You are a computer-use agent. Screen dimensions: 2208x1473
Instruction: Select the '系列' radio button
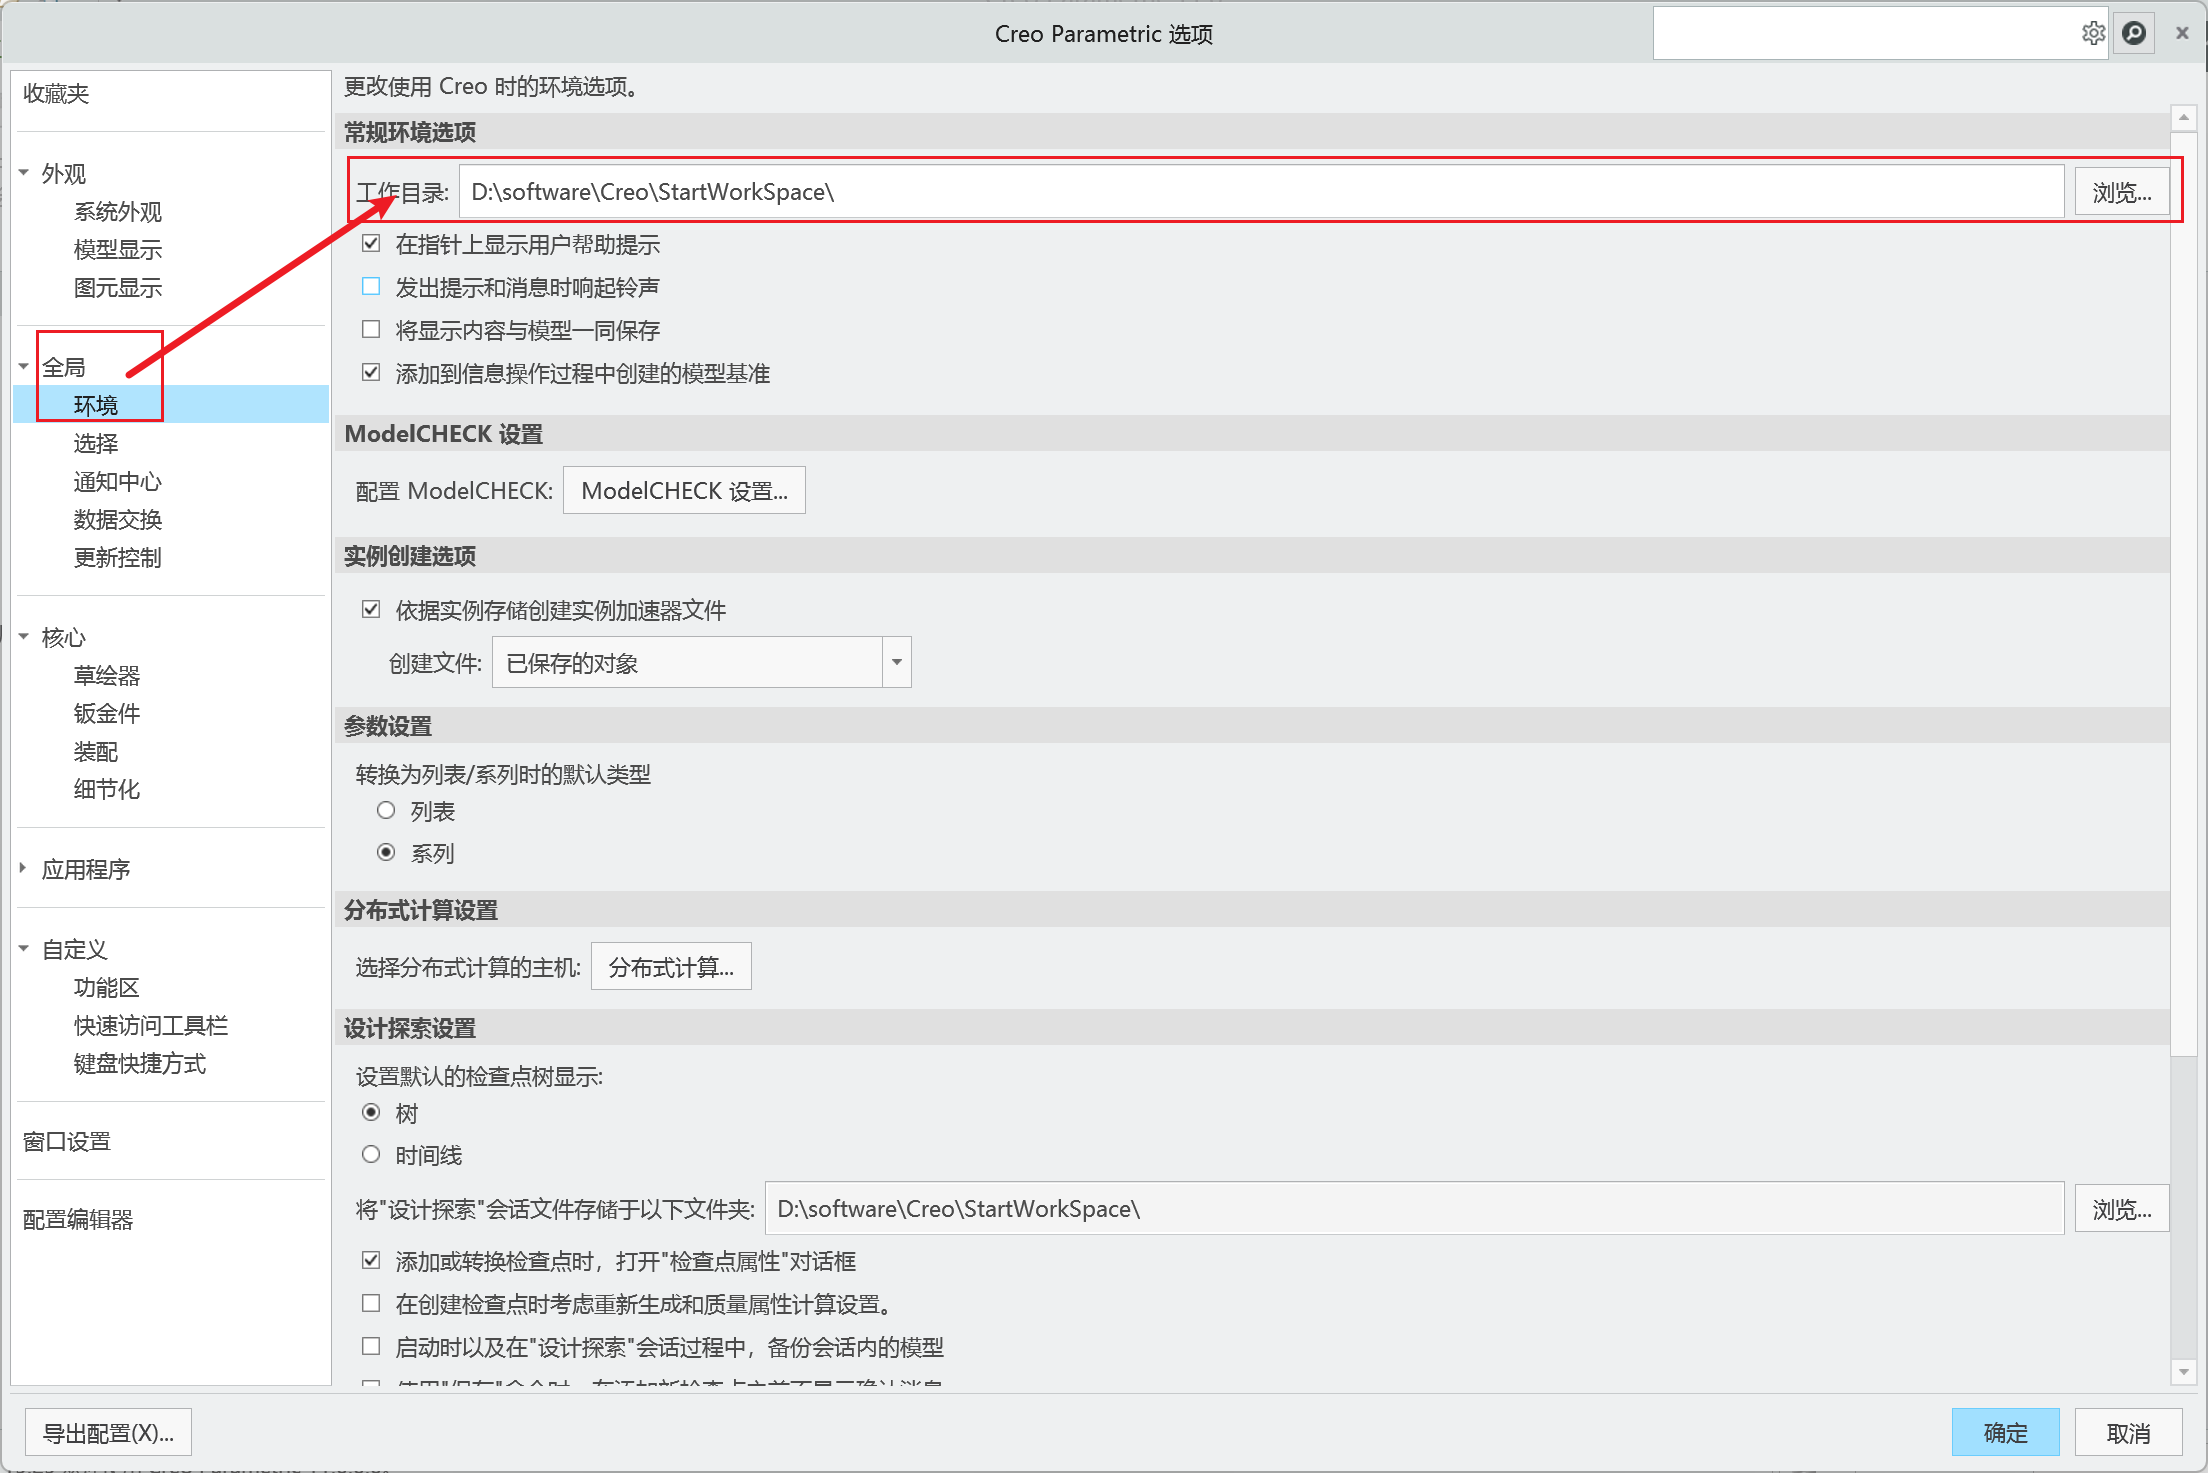[386, 852]
